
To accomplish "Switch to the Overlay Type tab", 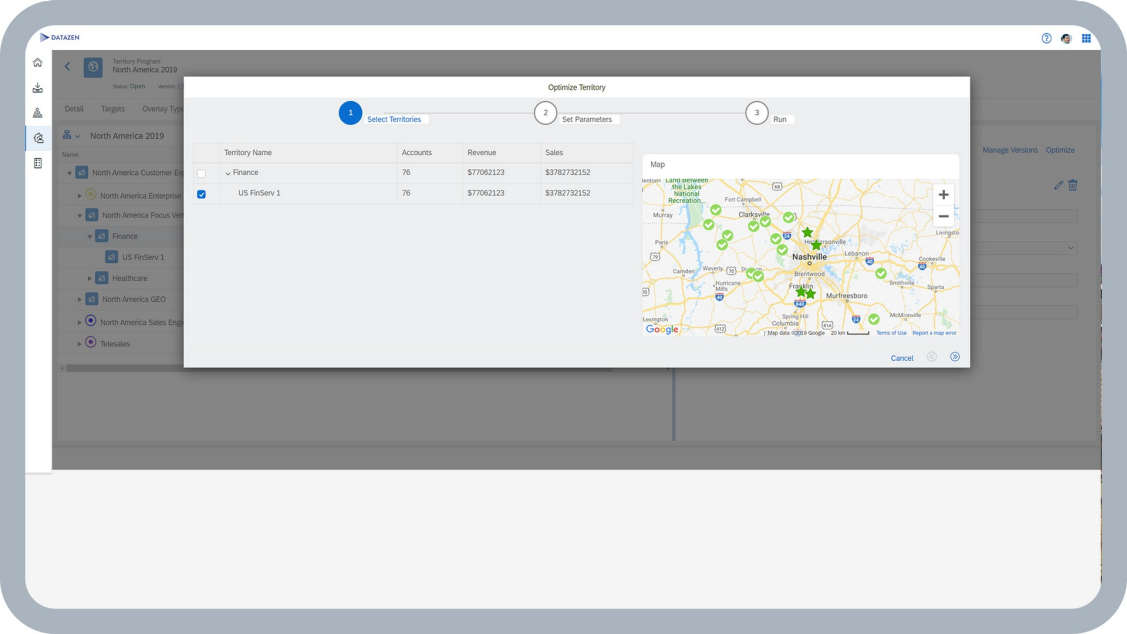I will pyautogui.click(x=162, y=109).
